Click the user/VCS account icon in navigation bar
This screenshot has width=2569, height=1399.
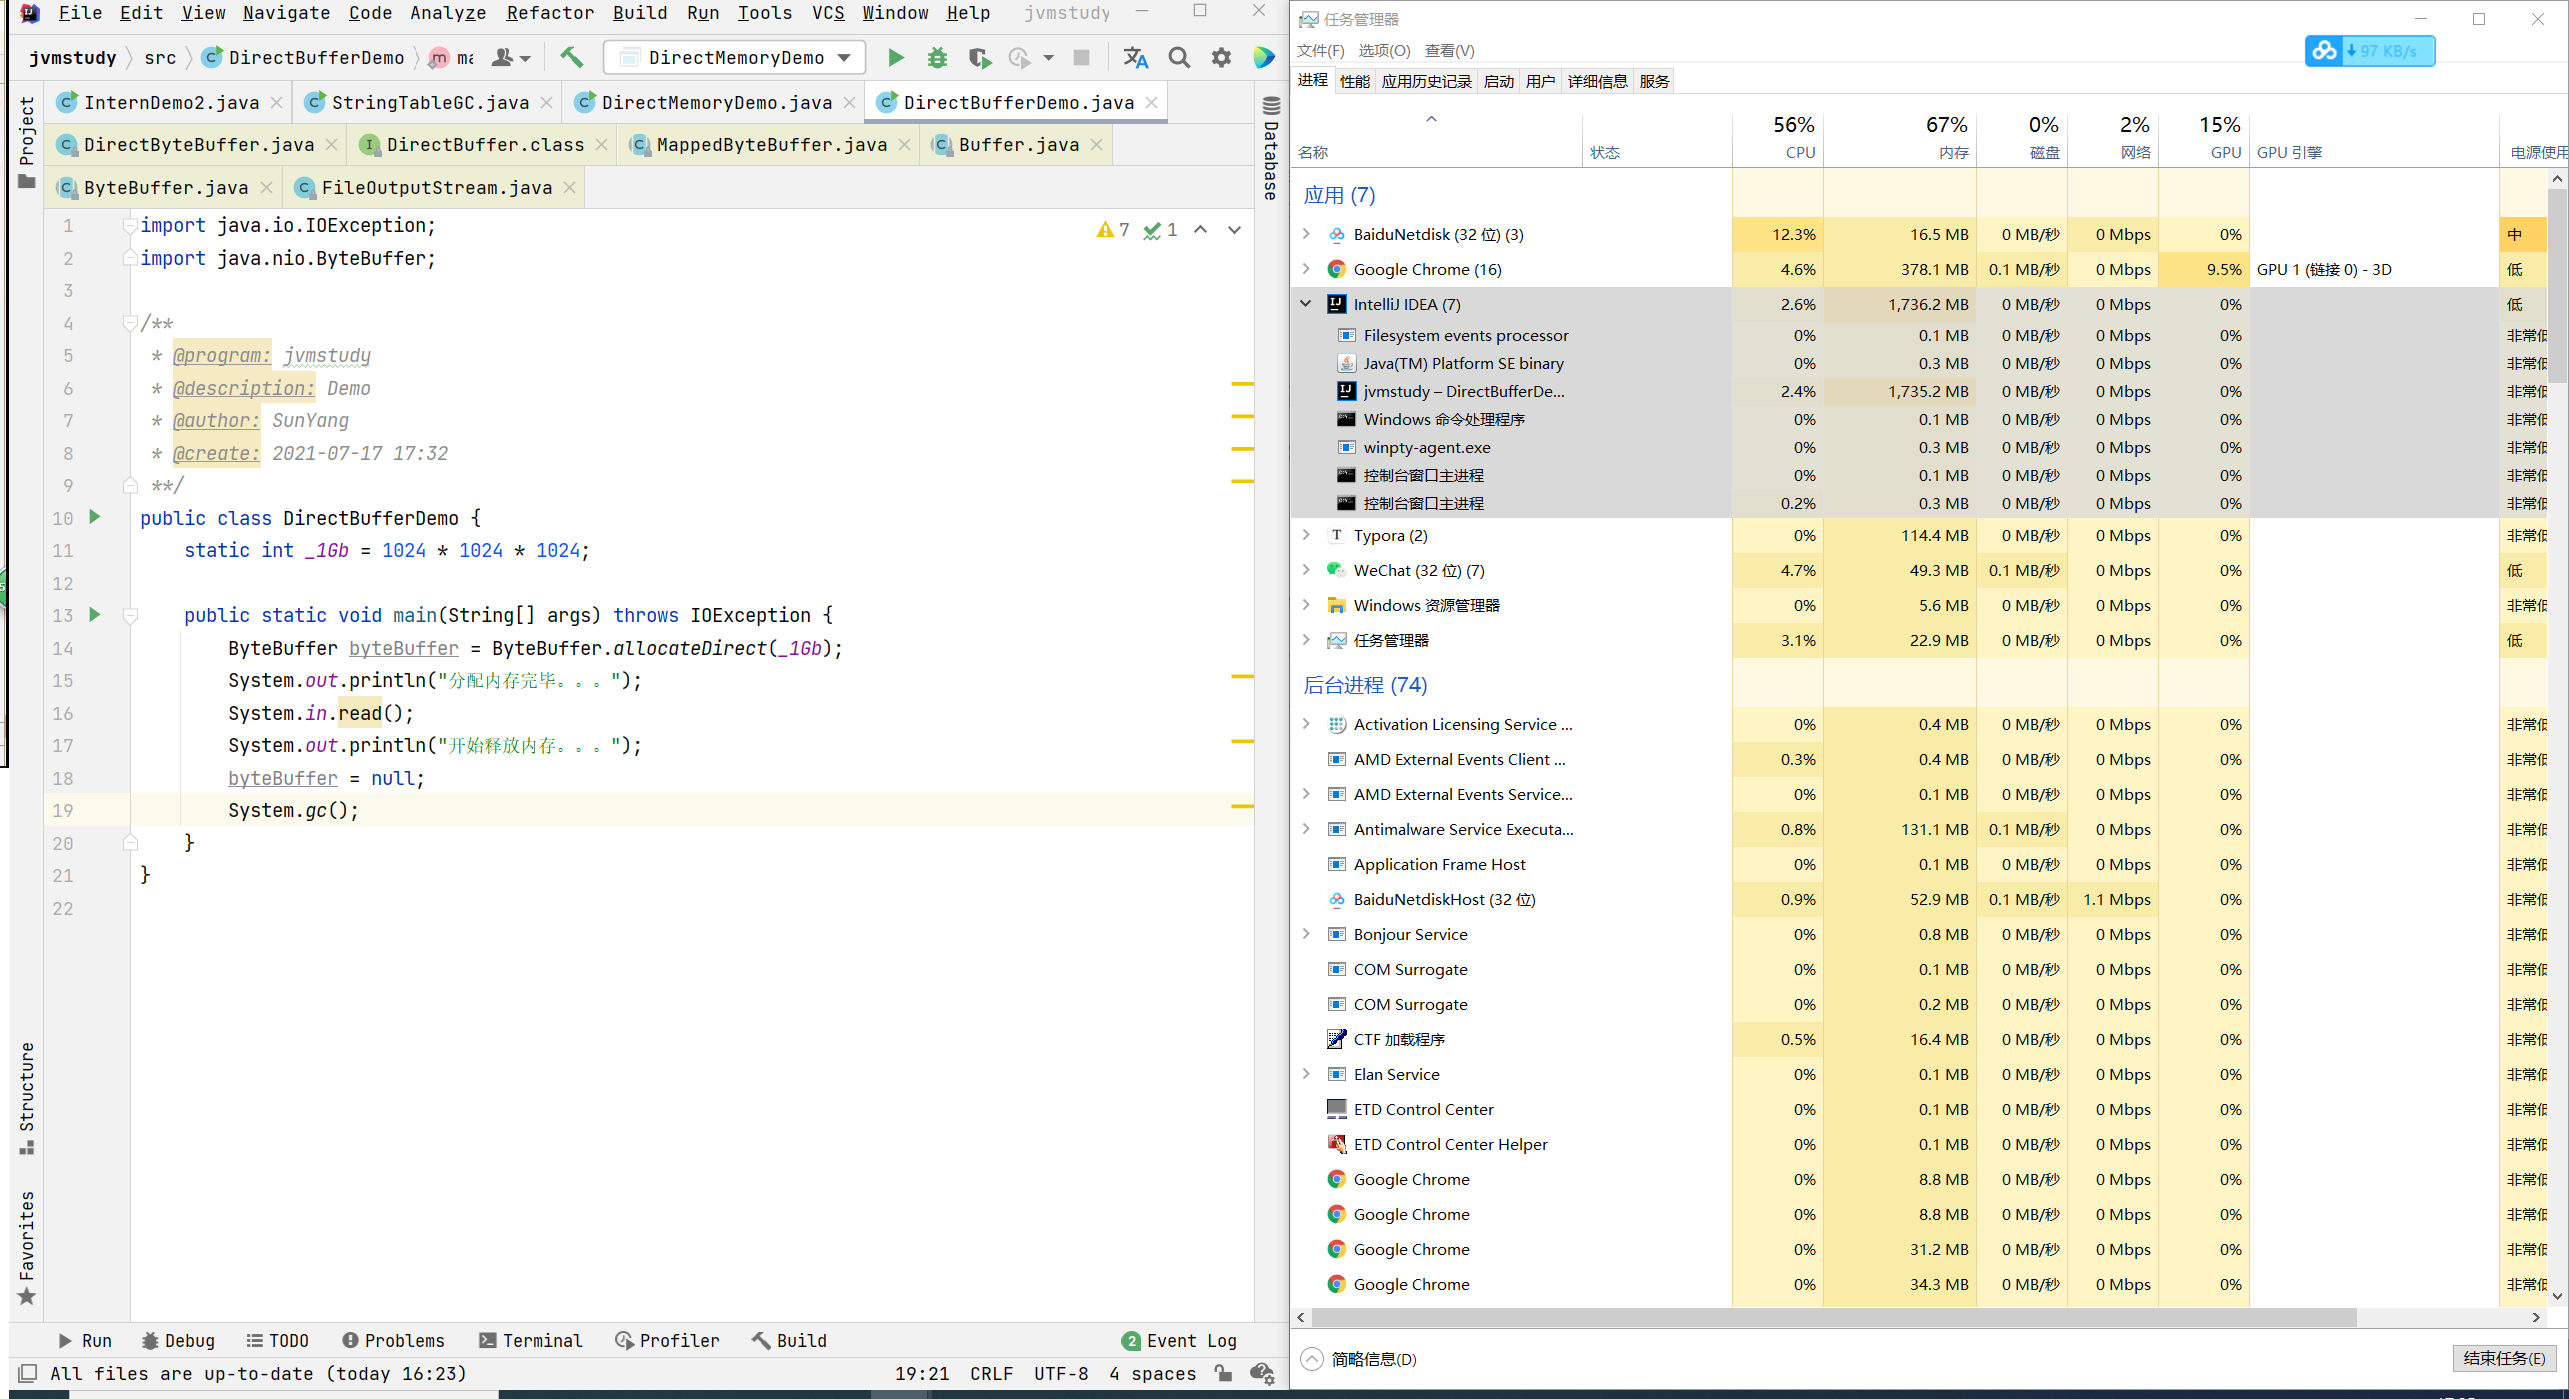510,58
